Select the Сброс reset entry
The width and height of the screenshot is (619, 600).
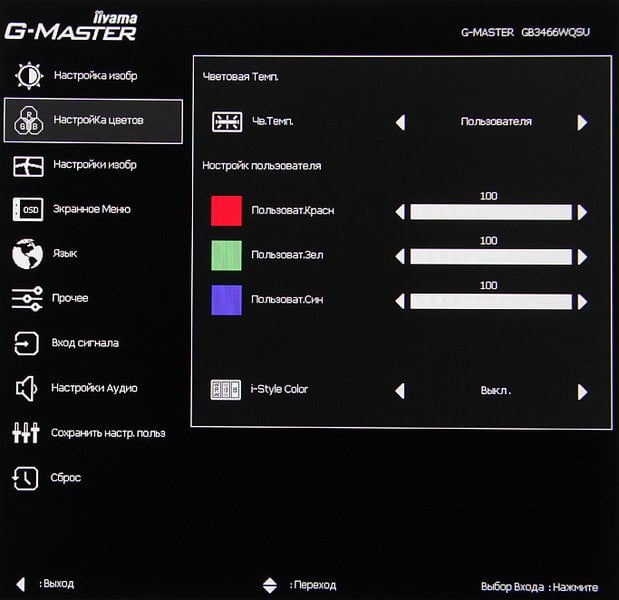(66, 478)
